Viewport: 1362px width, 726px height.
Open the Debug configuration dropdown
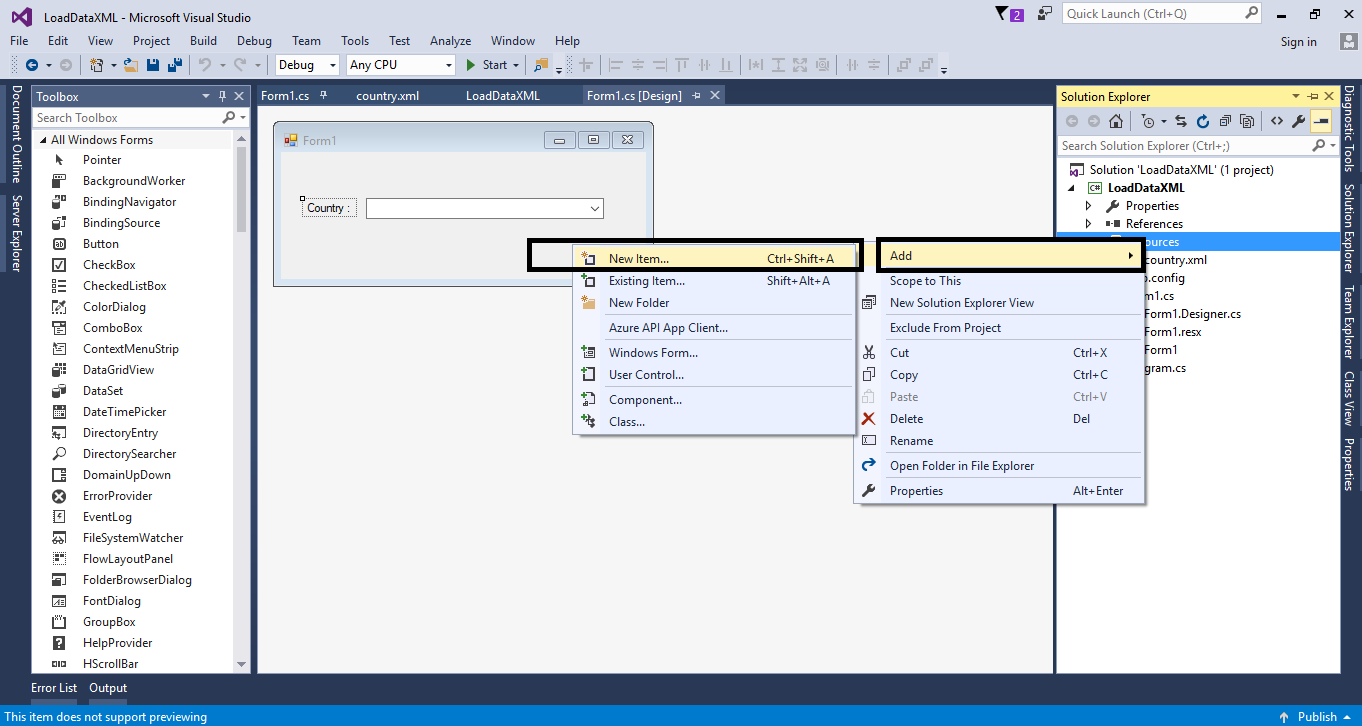tap(333, 65)
